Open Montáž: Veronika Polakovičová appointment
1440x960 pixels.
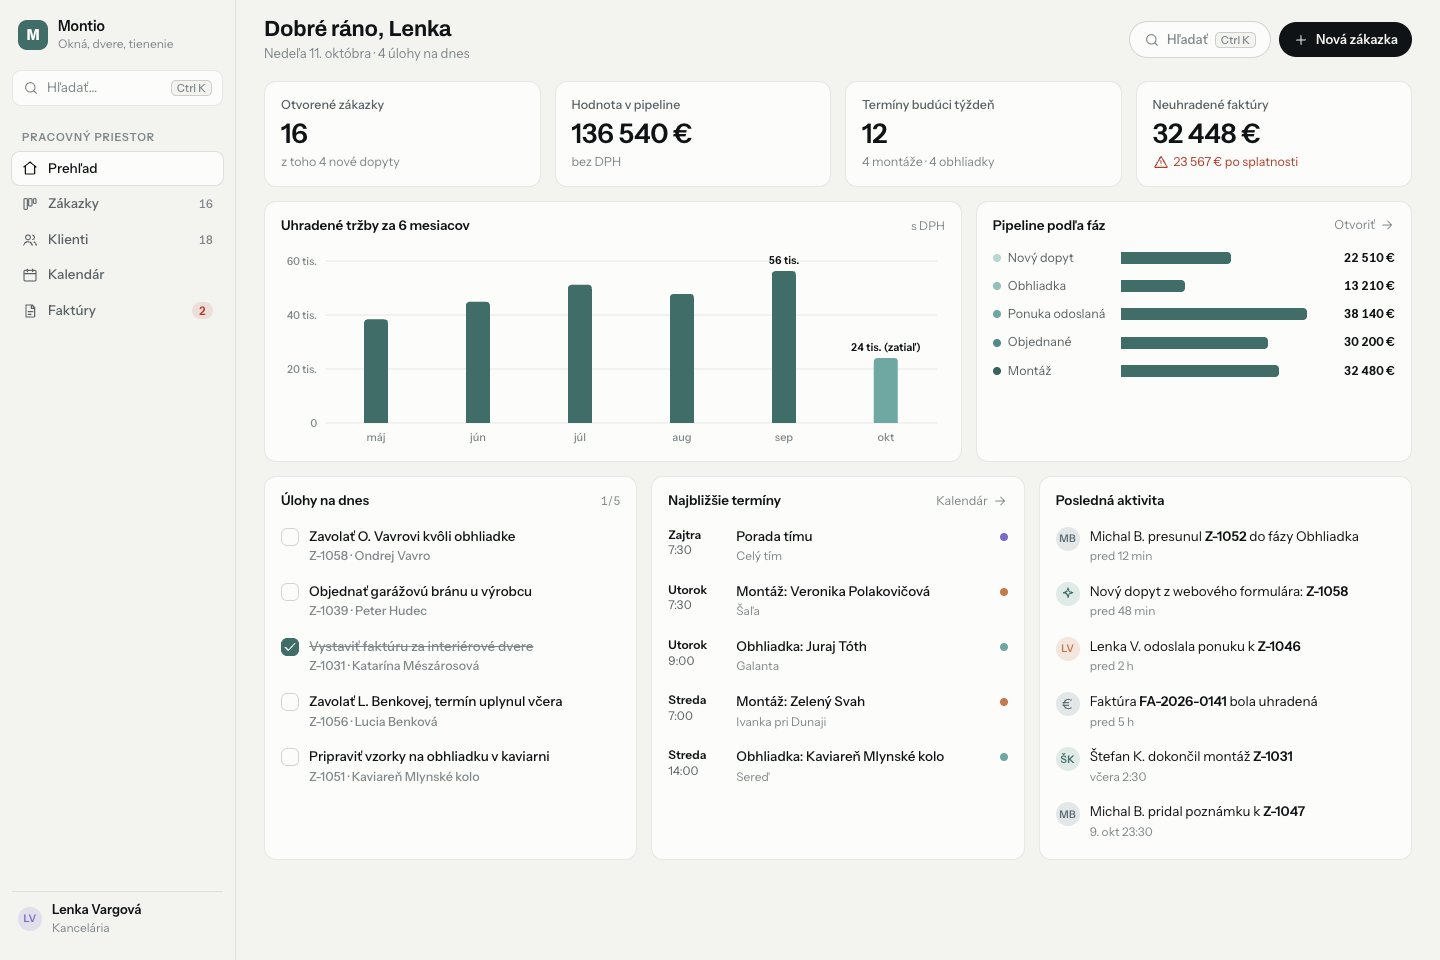[x=838, y=601]
